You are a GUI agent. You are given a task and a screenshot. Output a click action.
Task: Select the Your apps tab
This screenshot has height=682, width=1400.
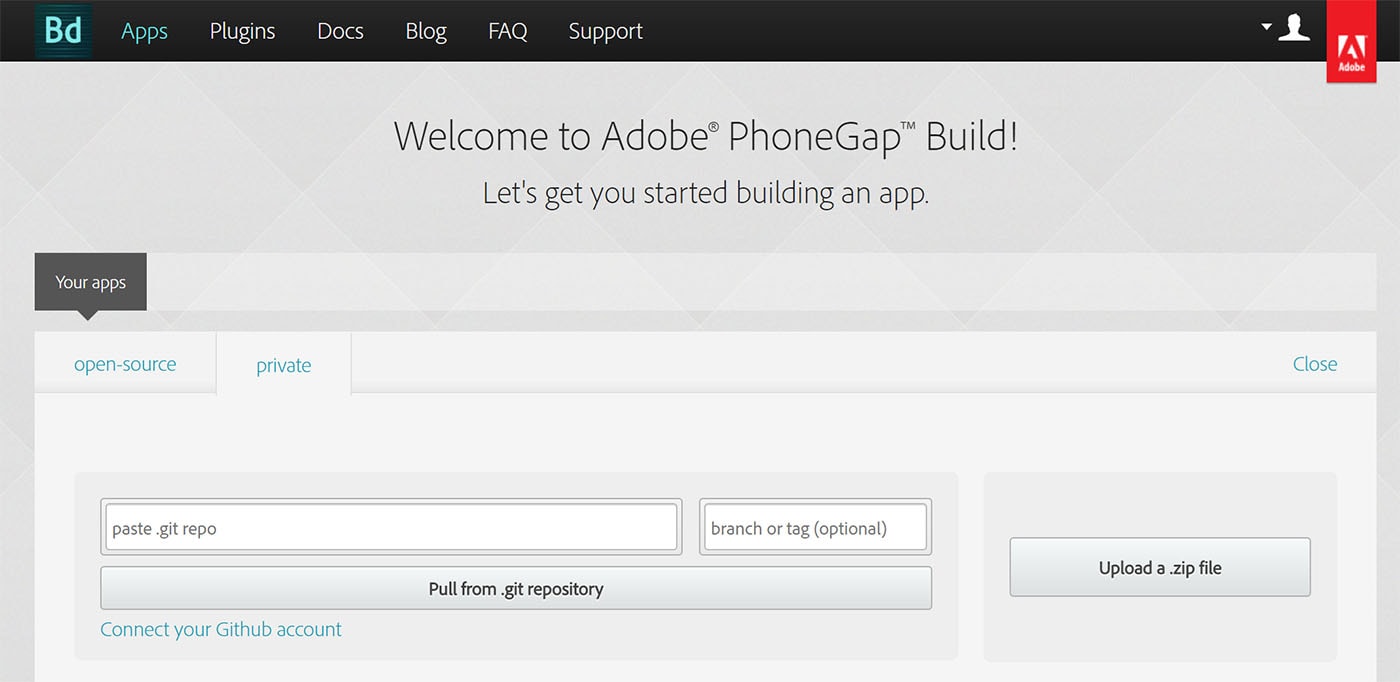coord(91,282)
